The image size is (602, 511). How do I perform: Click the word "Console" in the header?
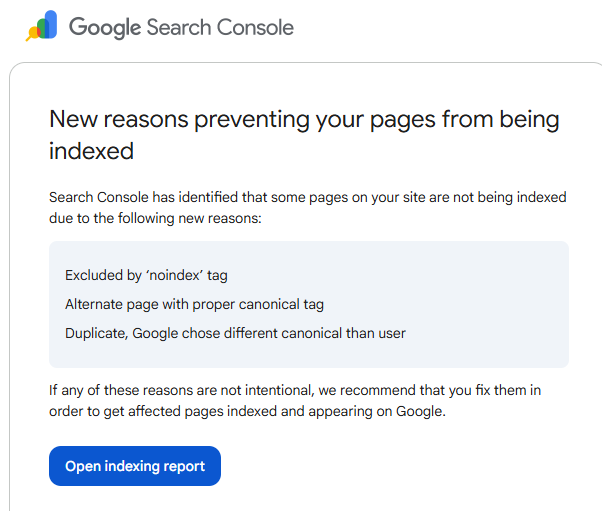(256, 27)
